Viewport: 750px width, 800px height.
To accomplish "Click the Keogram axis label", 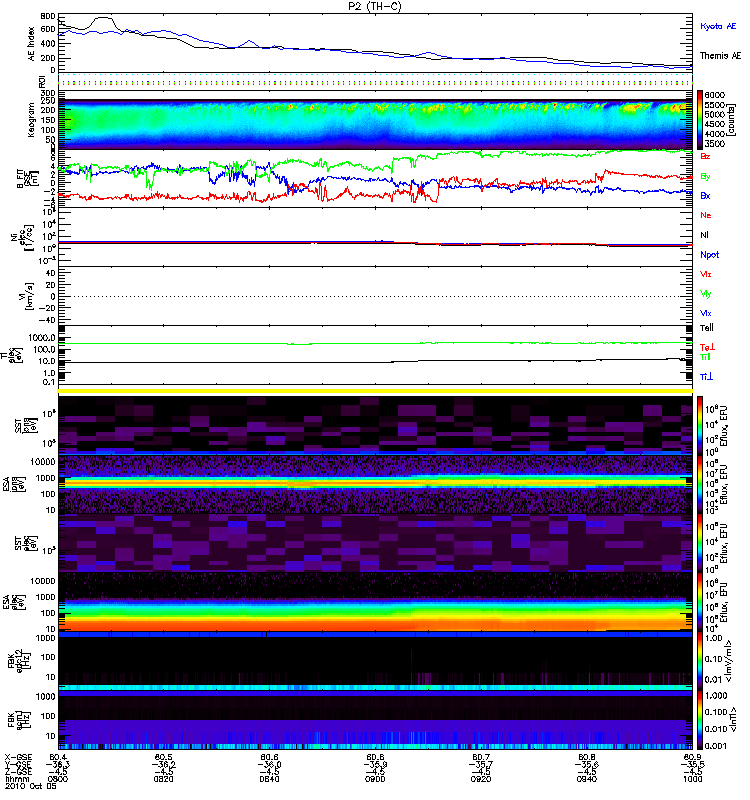I will click(x=32, y=119).
